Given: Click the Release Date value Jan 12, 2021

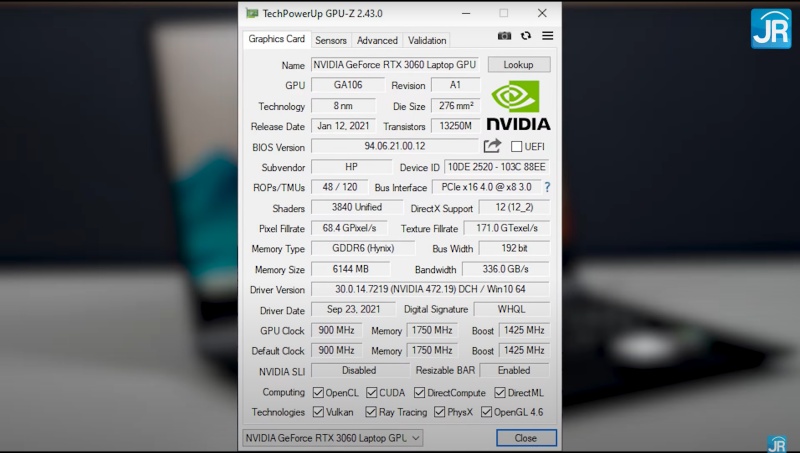Looking at the screenshot, I should point(343,125).
